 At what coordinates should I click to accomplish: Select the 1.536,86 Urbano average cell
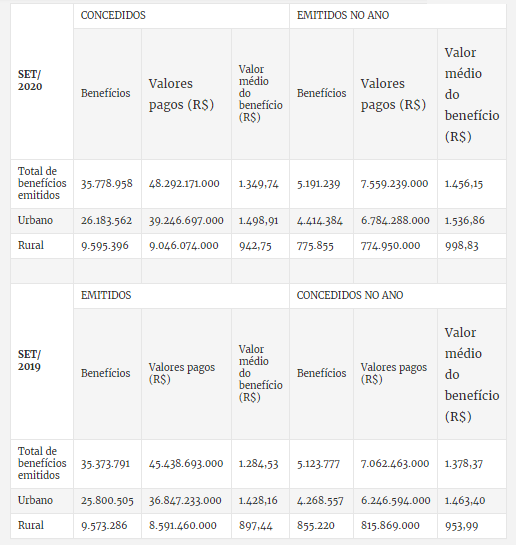[x=472, y=220]
